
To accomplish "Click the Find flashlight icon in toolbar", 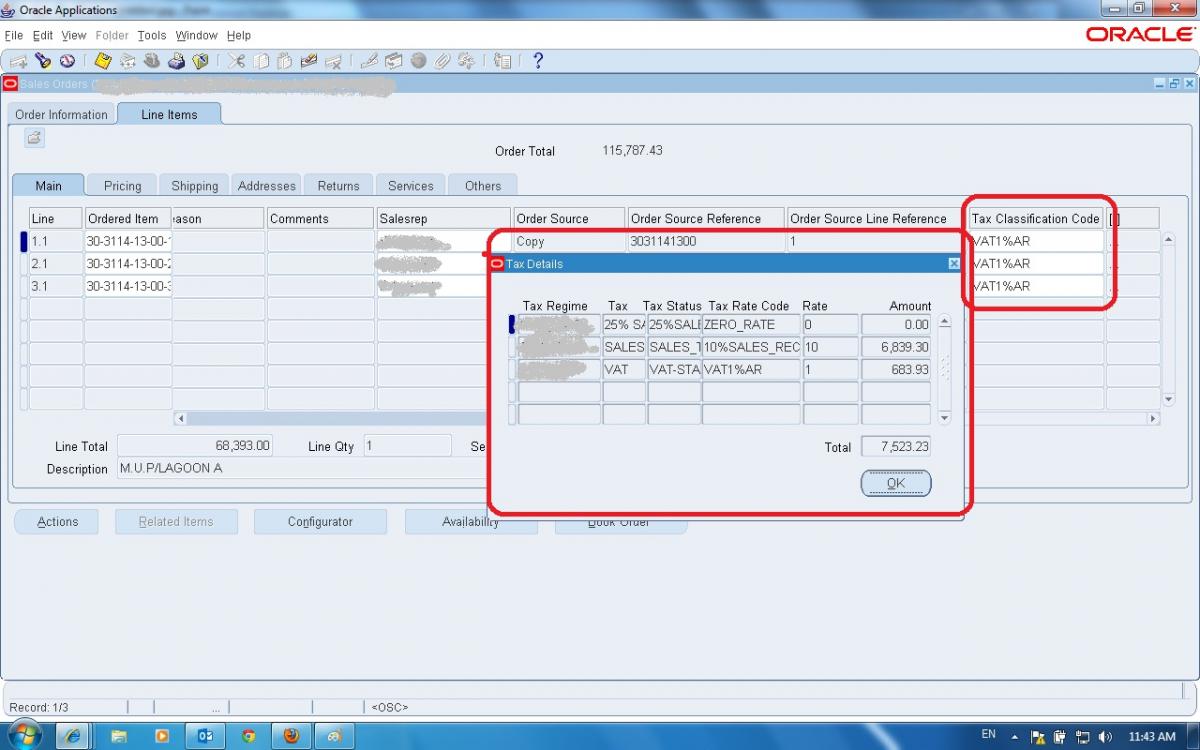I will tap(43, 61).
